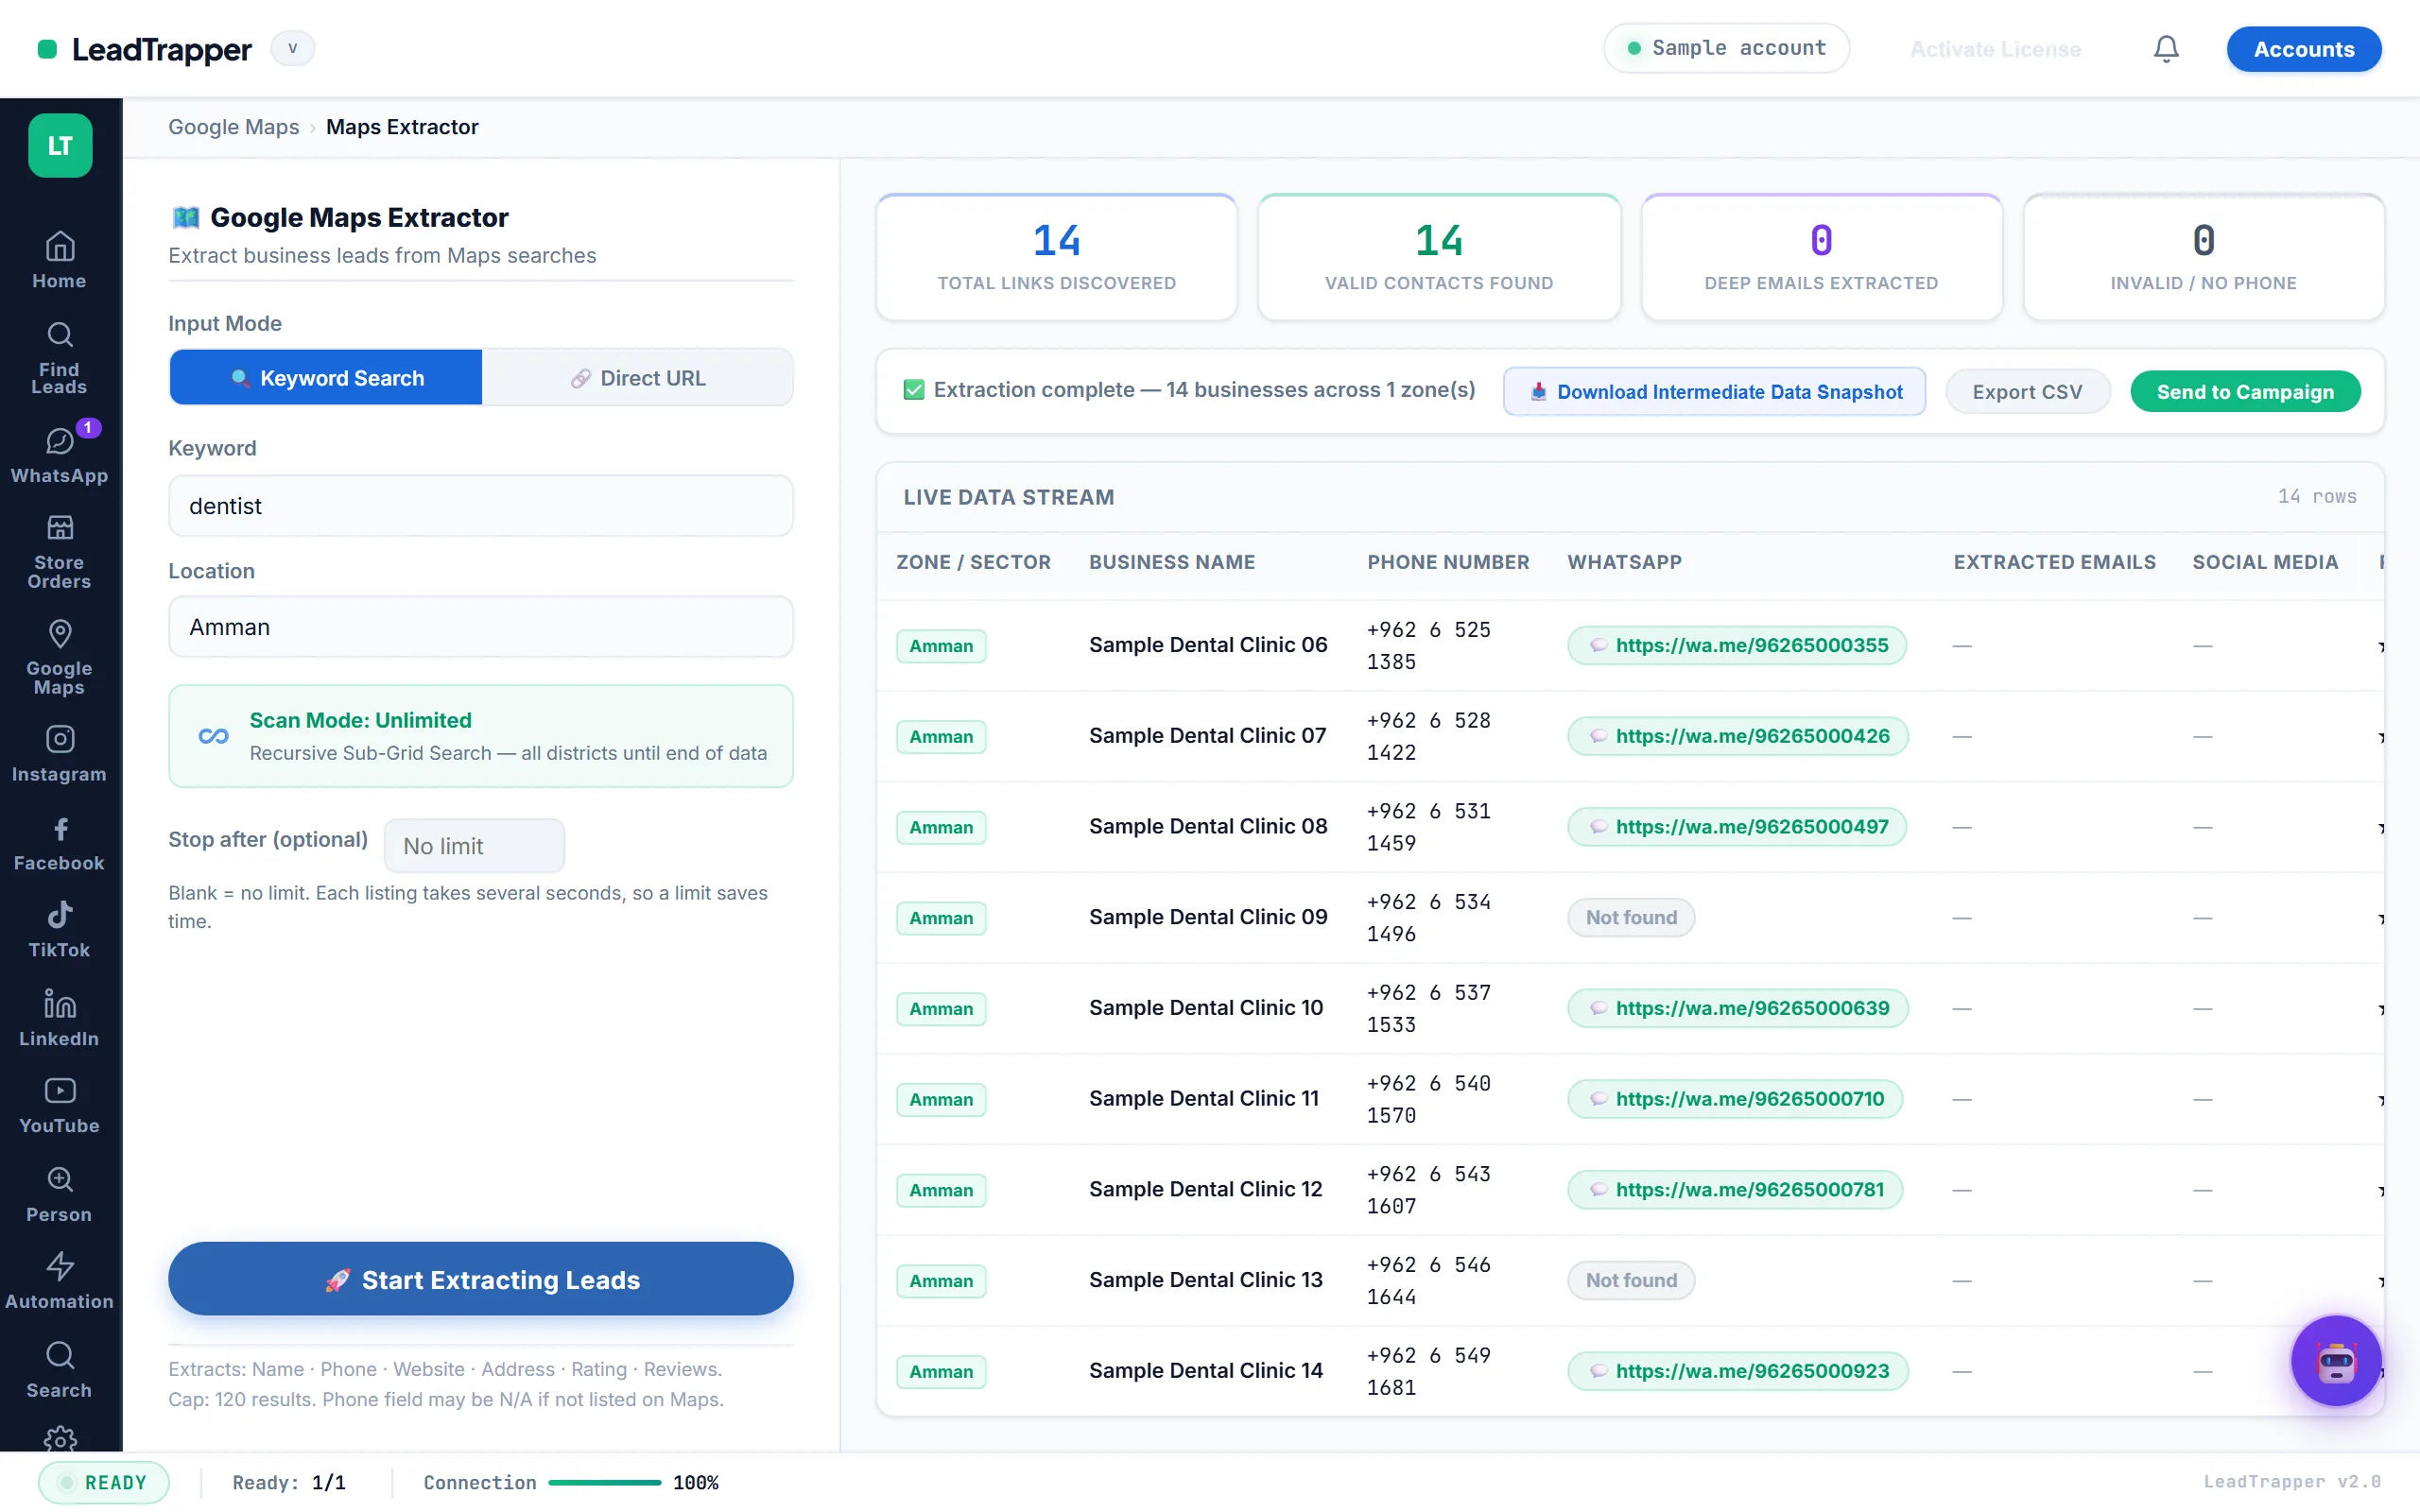This screenshot has width=2420, height=1512.
Task: Open Store Orders in sidebar
Action: point(60,551)
